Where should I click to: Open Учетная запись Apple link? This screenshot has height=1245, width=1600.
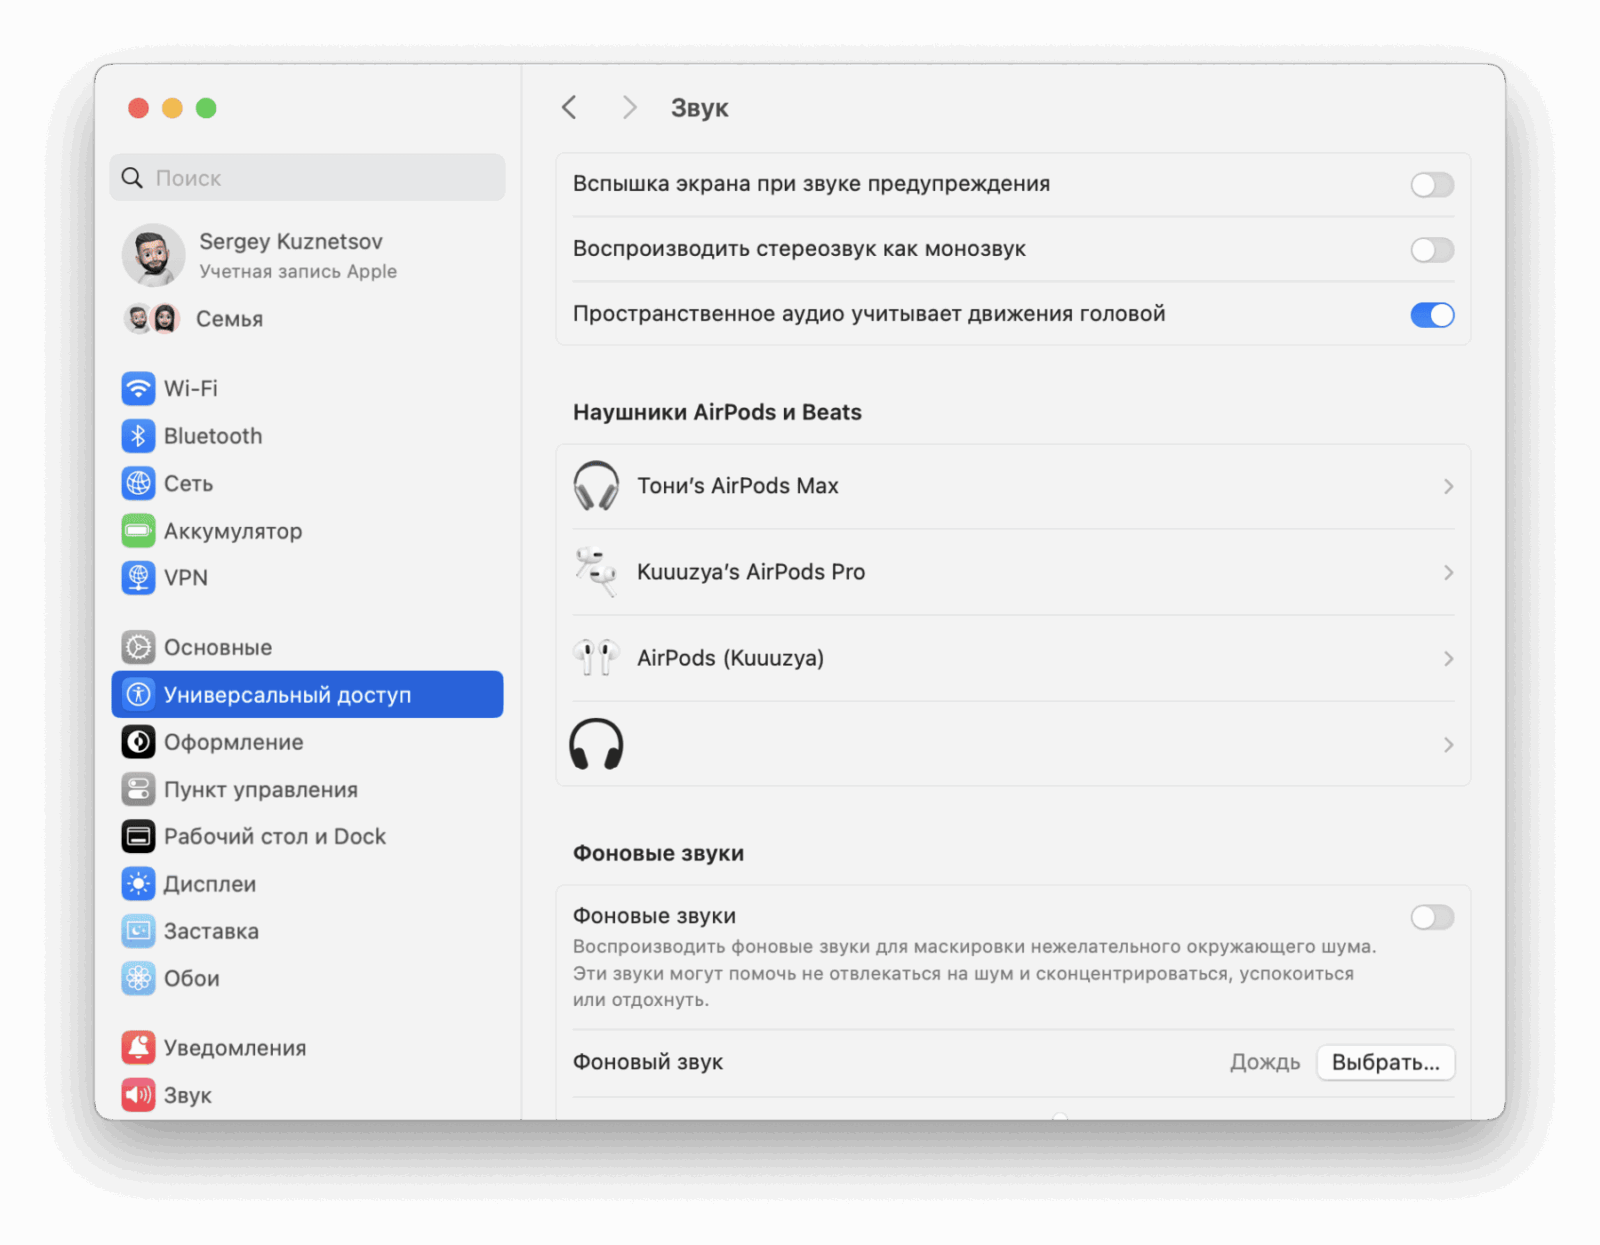pyautogui.click(x=298, y=271)
